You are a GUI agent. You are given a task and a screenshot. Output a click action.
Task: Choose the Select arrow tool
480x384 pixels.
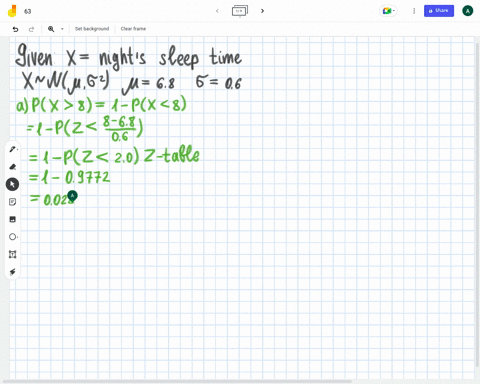pyautogui.click(x=12, y=184)
